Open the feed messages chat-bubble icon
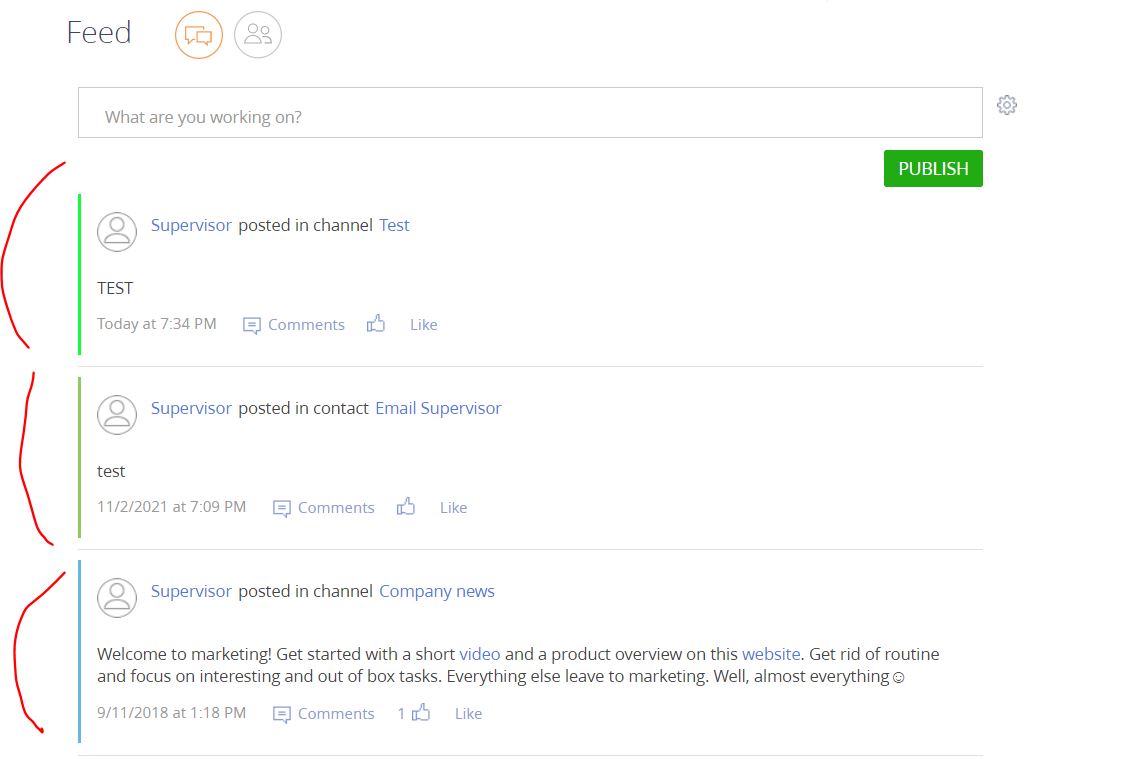 (x=198, y=35)
